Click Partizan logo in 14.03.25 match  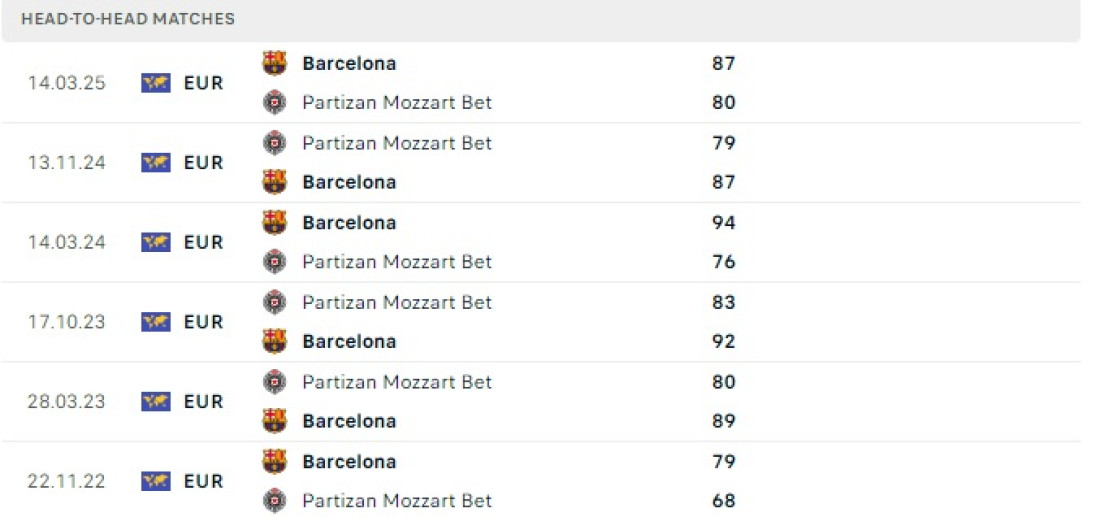click(274, 102)
